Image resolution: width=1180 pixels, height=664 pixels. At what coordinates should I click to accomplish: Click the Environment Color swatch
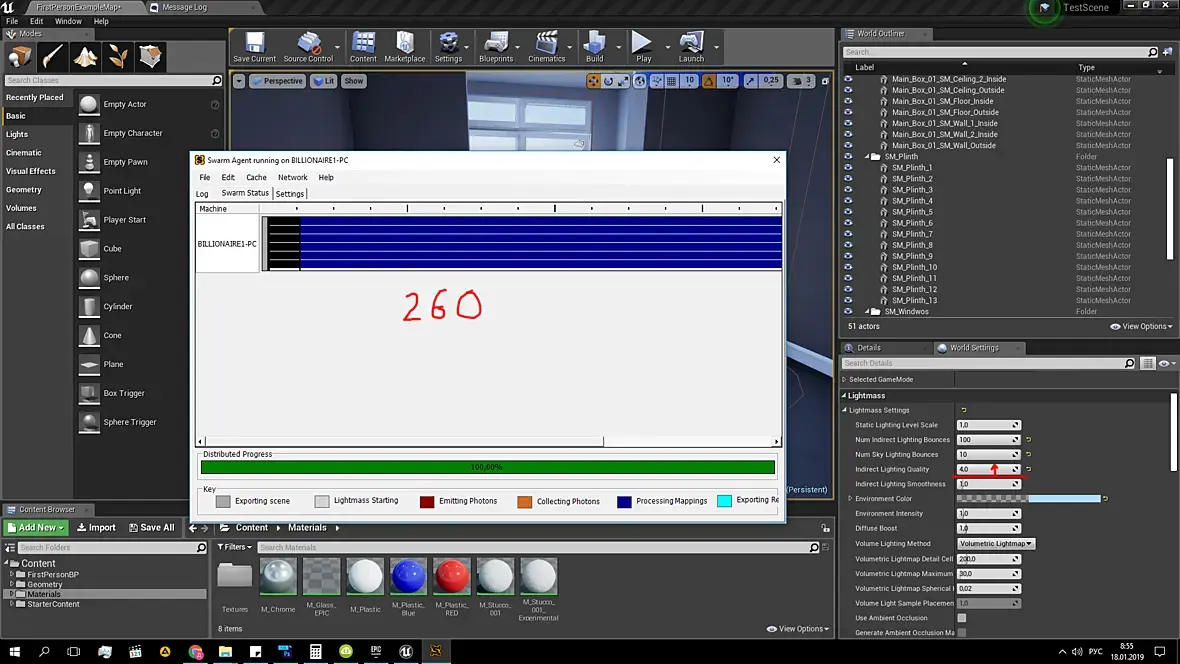(x=1028, y=498)
